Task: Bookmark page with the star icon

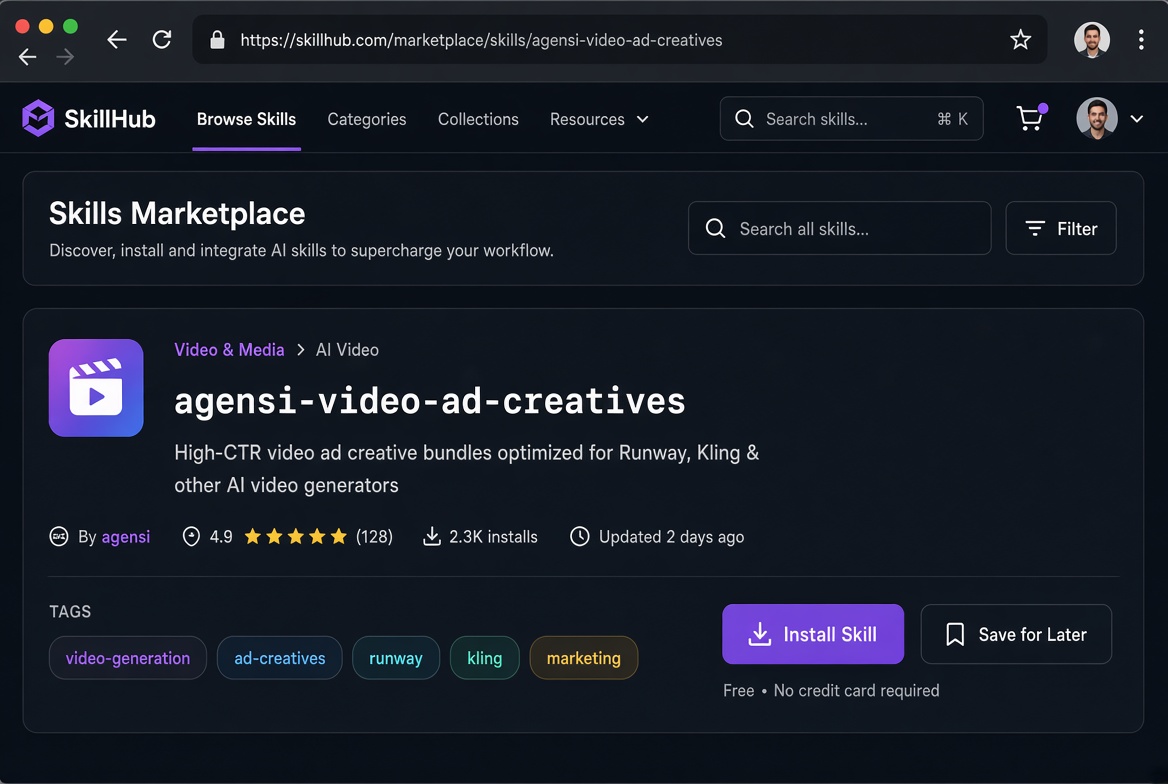Action: [1021, 39]
